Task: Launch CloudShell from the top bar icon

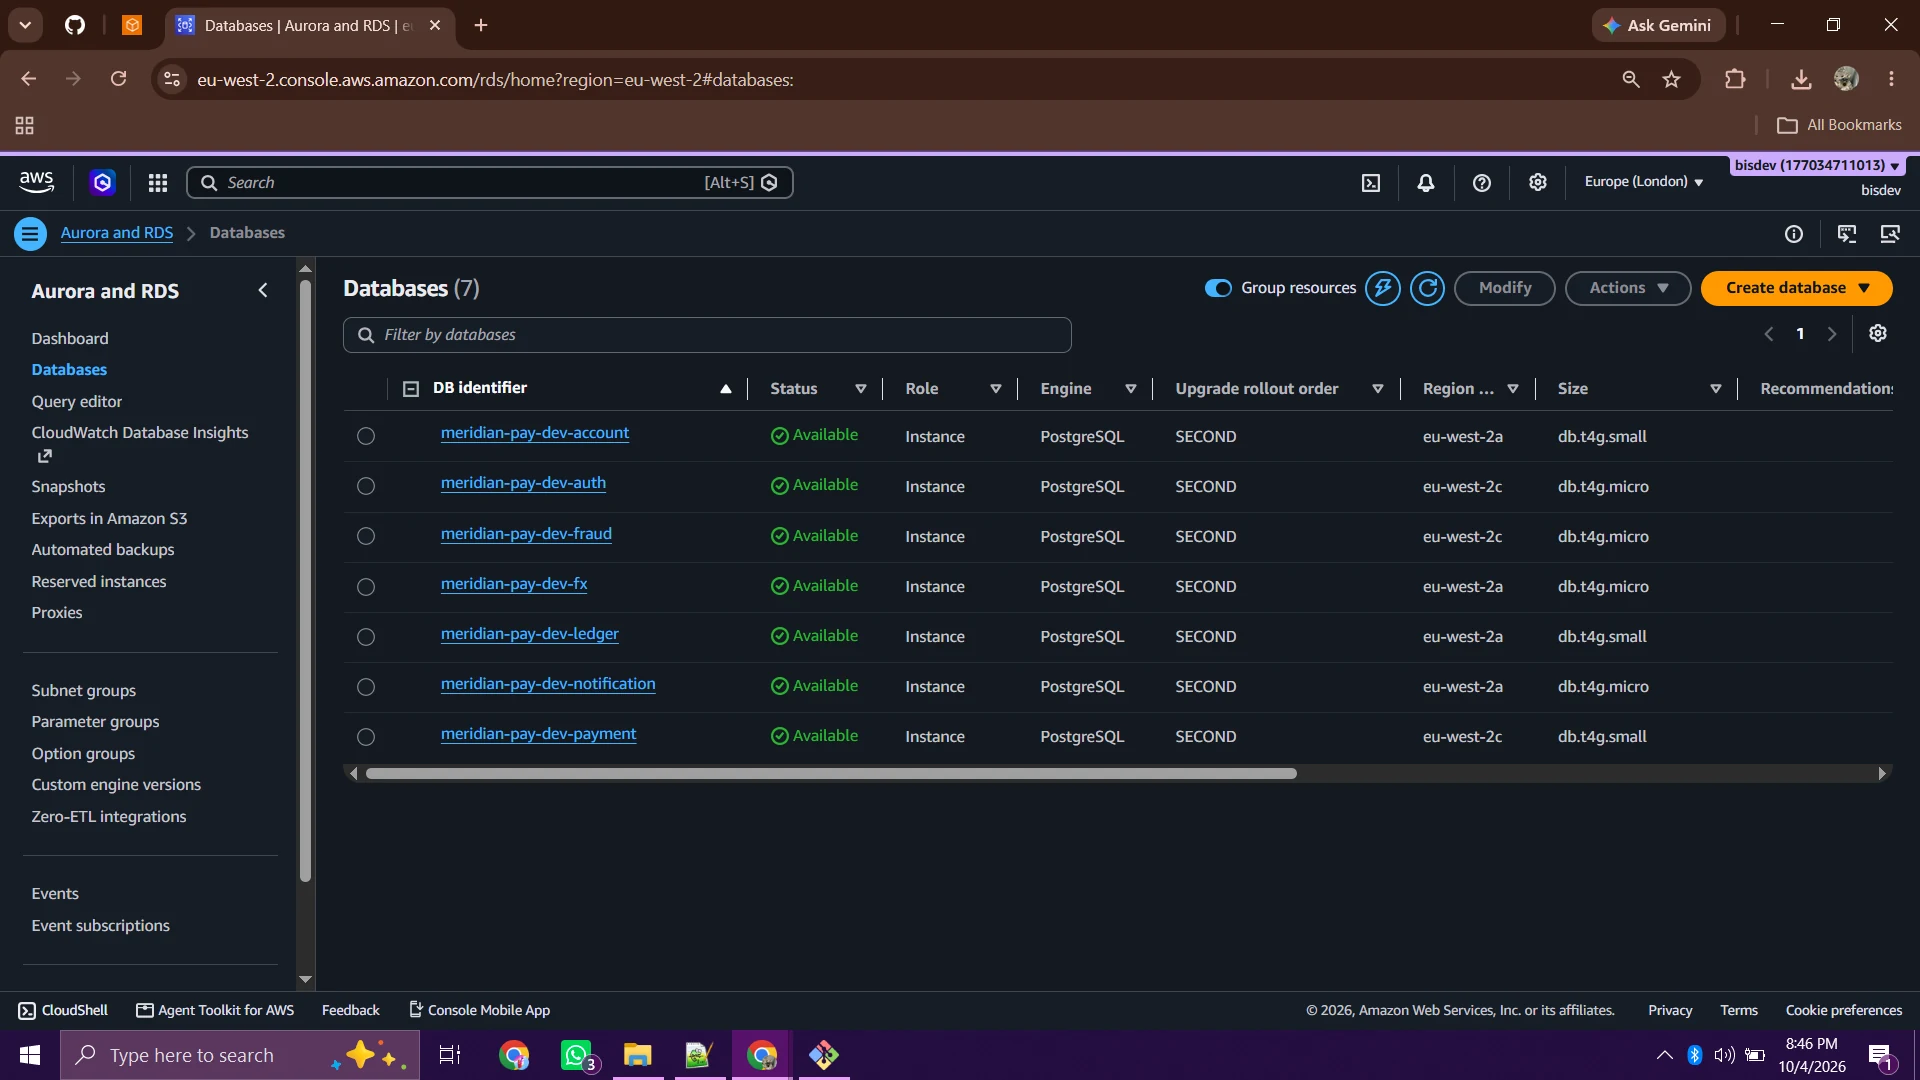Action: click(x=1371, y=183)
